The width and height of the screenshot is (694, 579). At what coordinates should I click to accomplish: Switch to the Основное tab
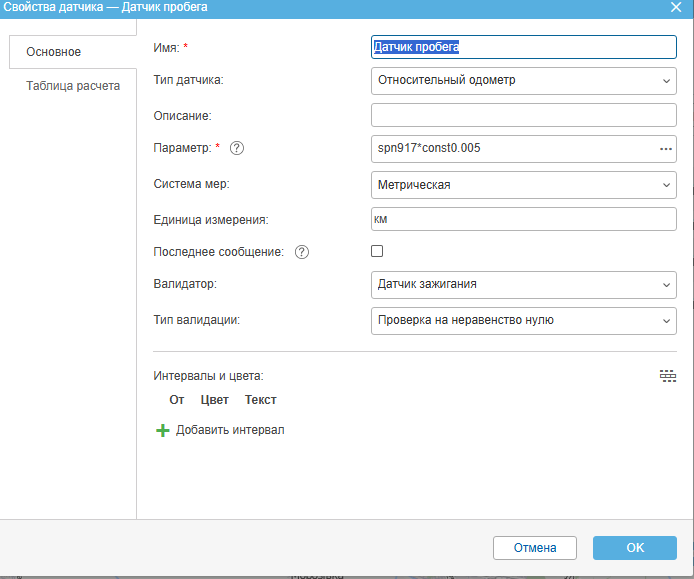54,52
